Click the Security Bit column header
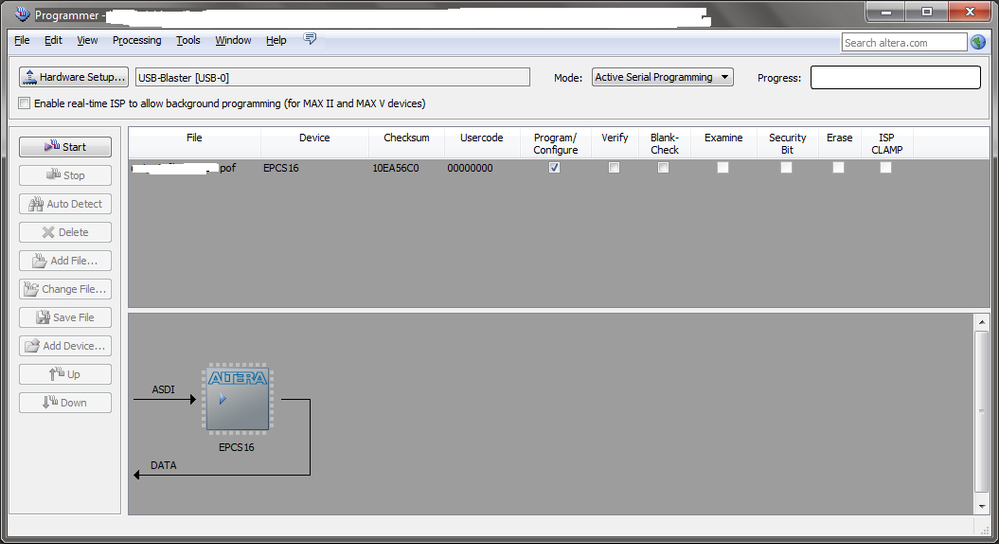999x544 pixels. pyautogui.click(x=787, y=143)
